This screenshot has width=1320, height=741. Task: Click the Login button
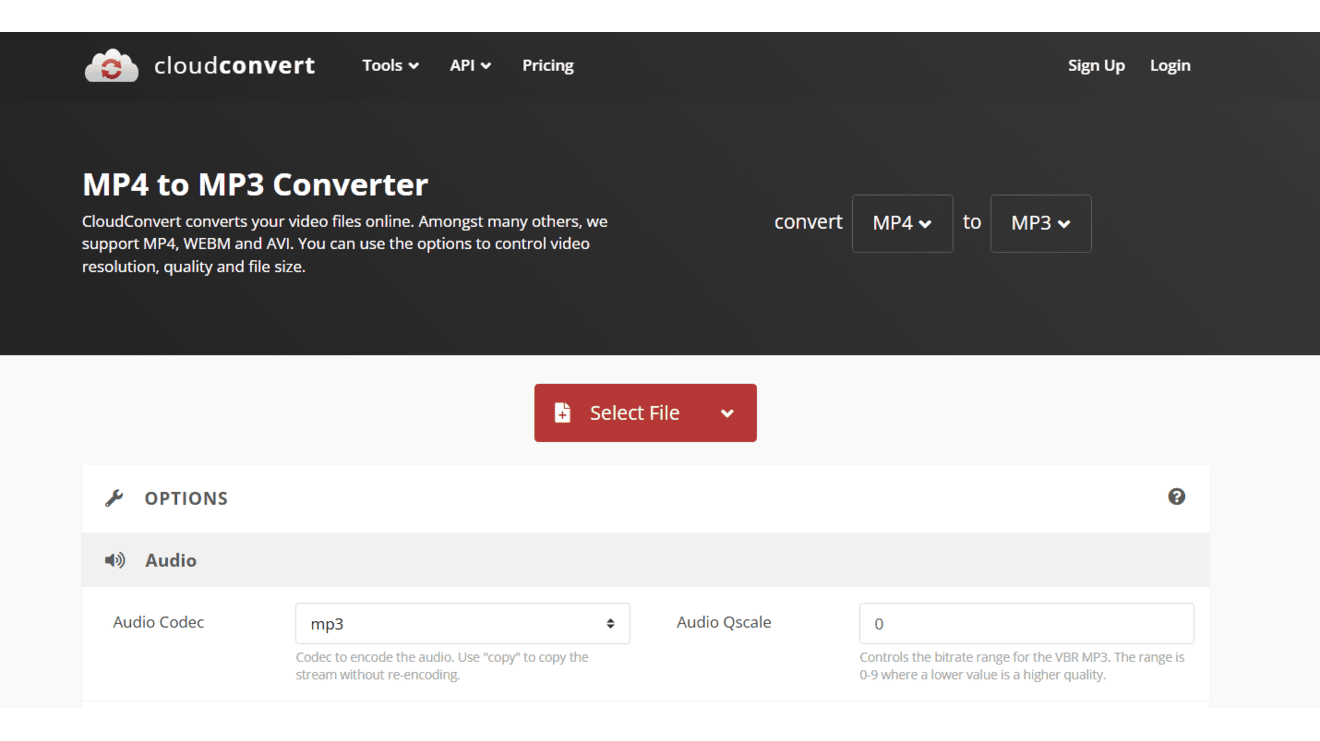1170,65
